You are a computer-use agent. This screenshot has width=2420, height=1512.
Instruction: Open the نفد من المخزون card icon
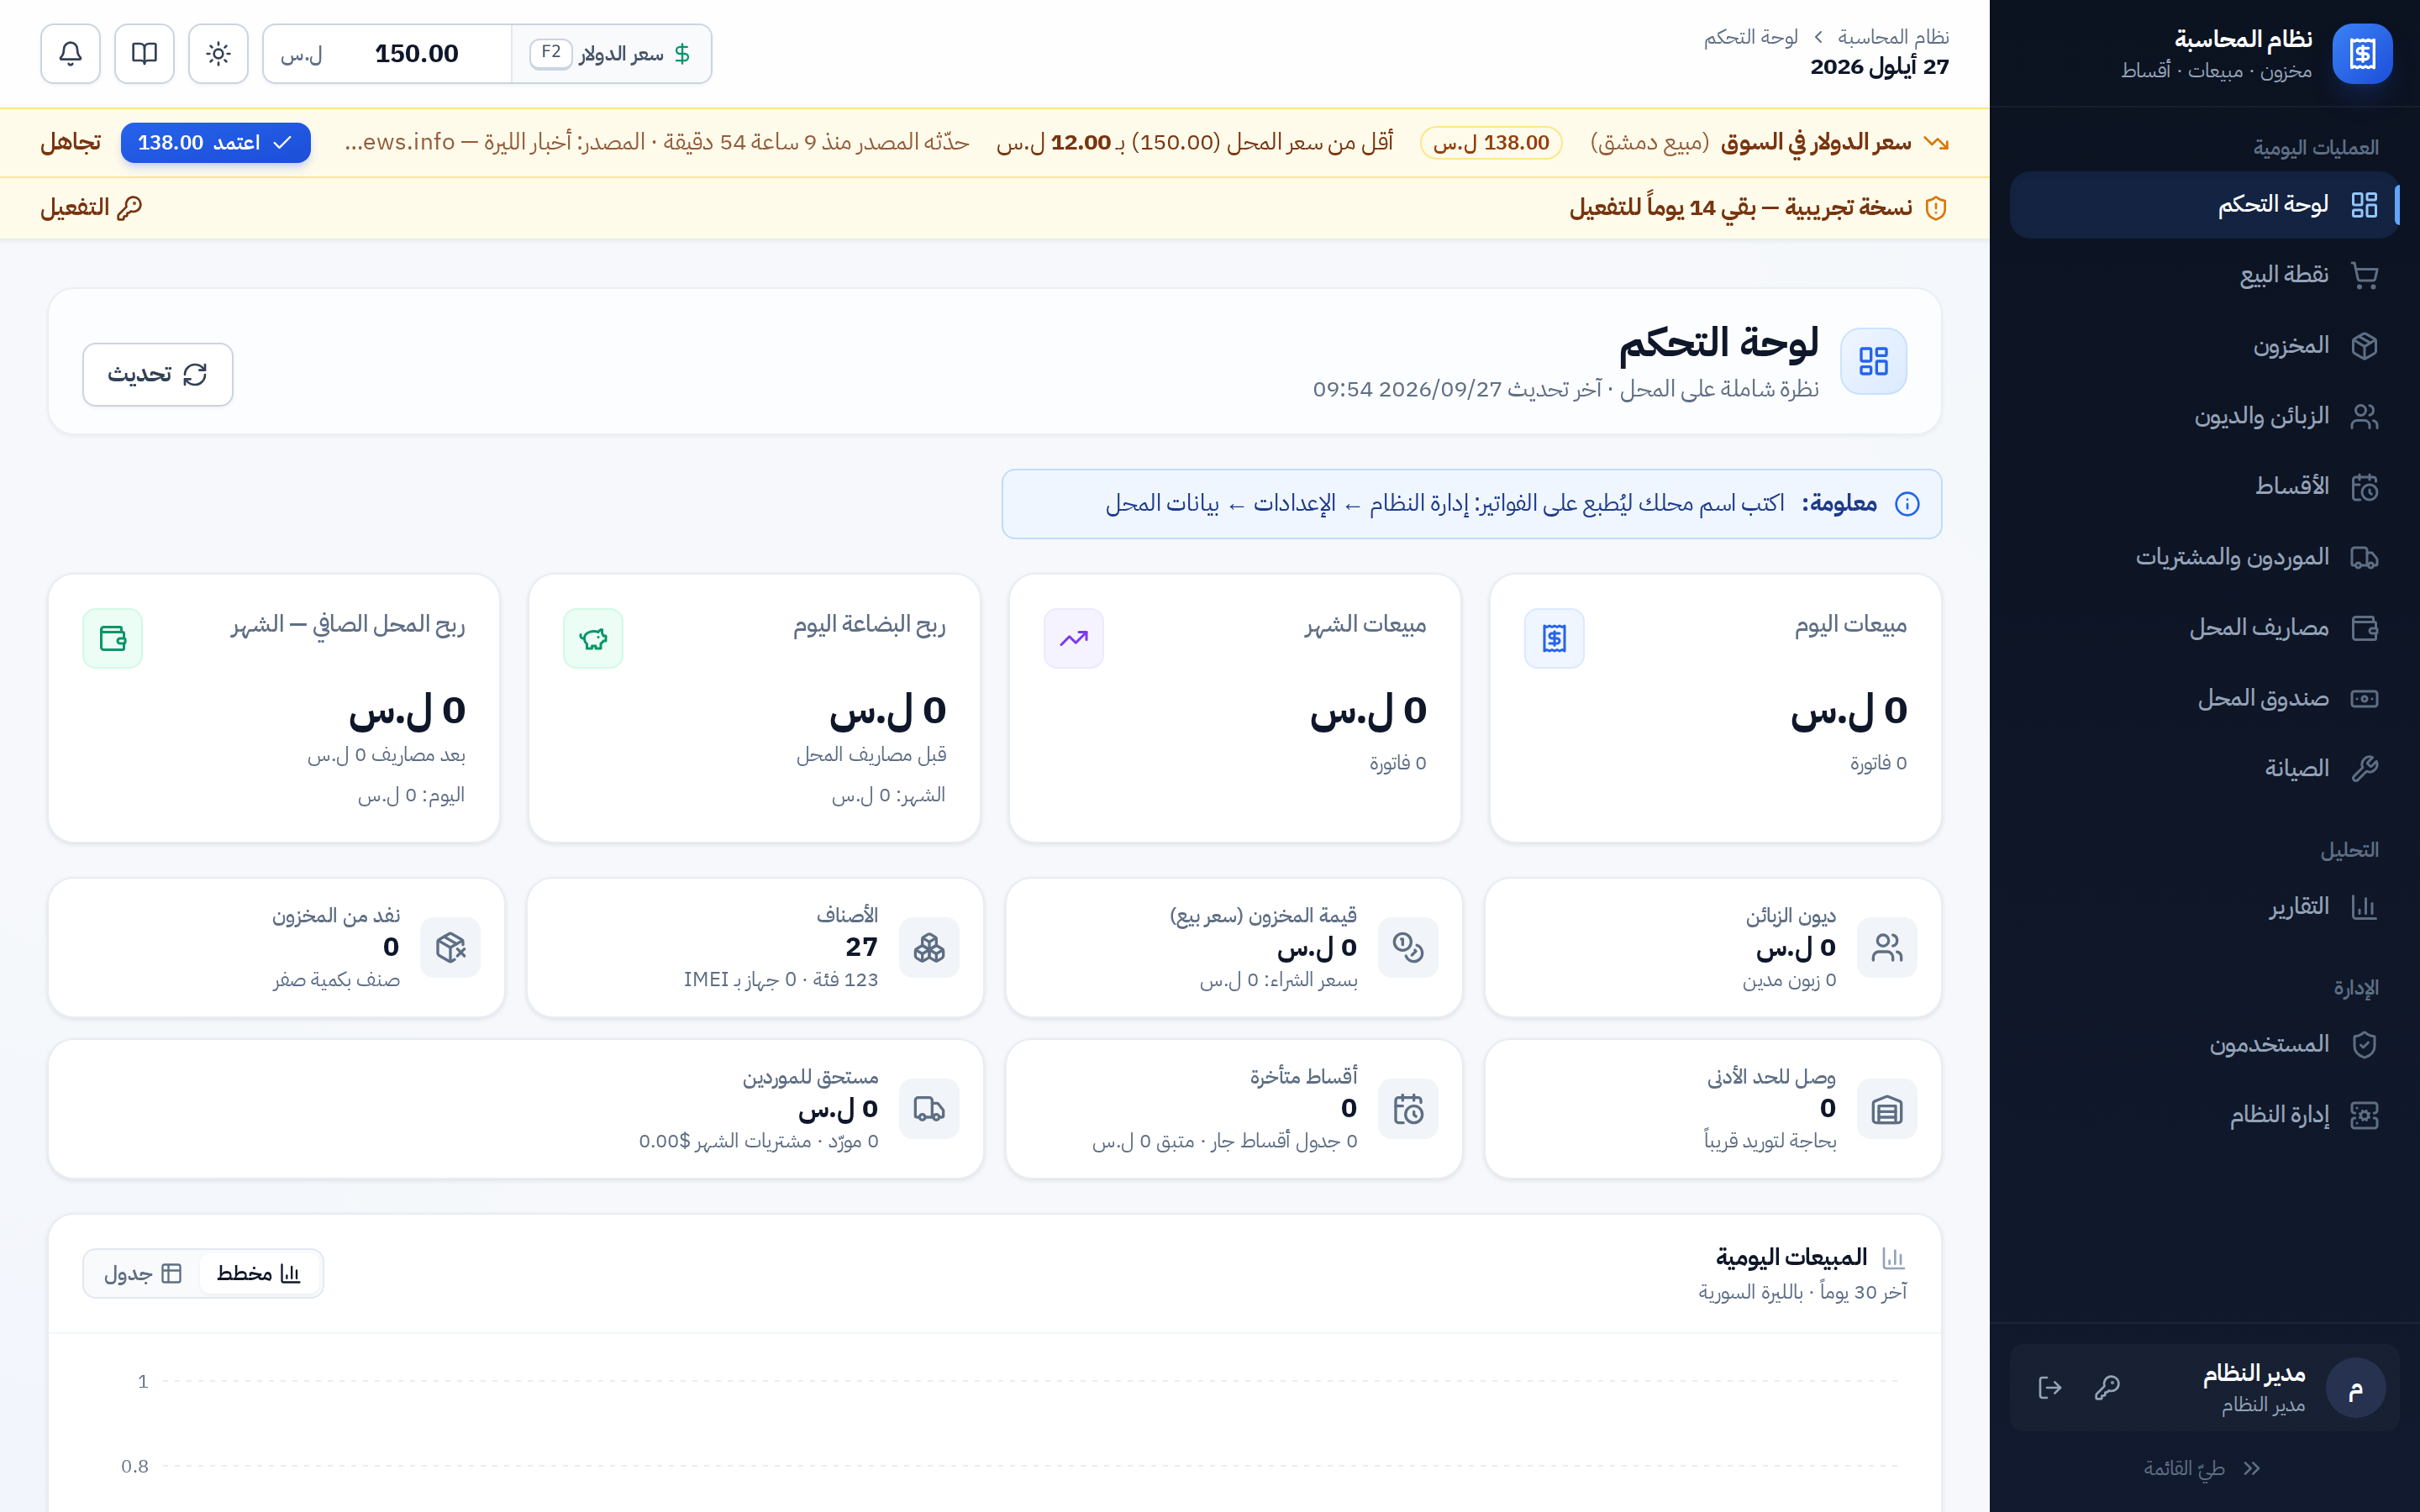(x=450, y=948)
